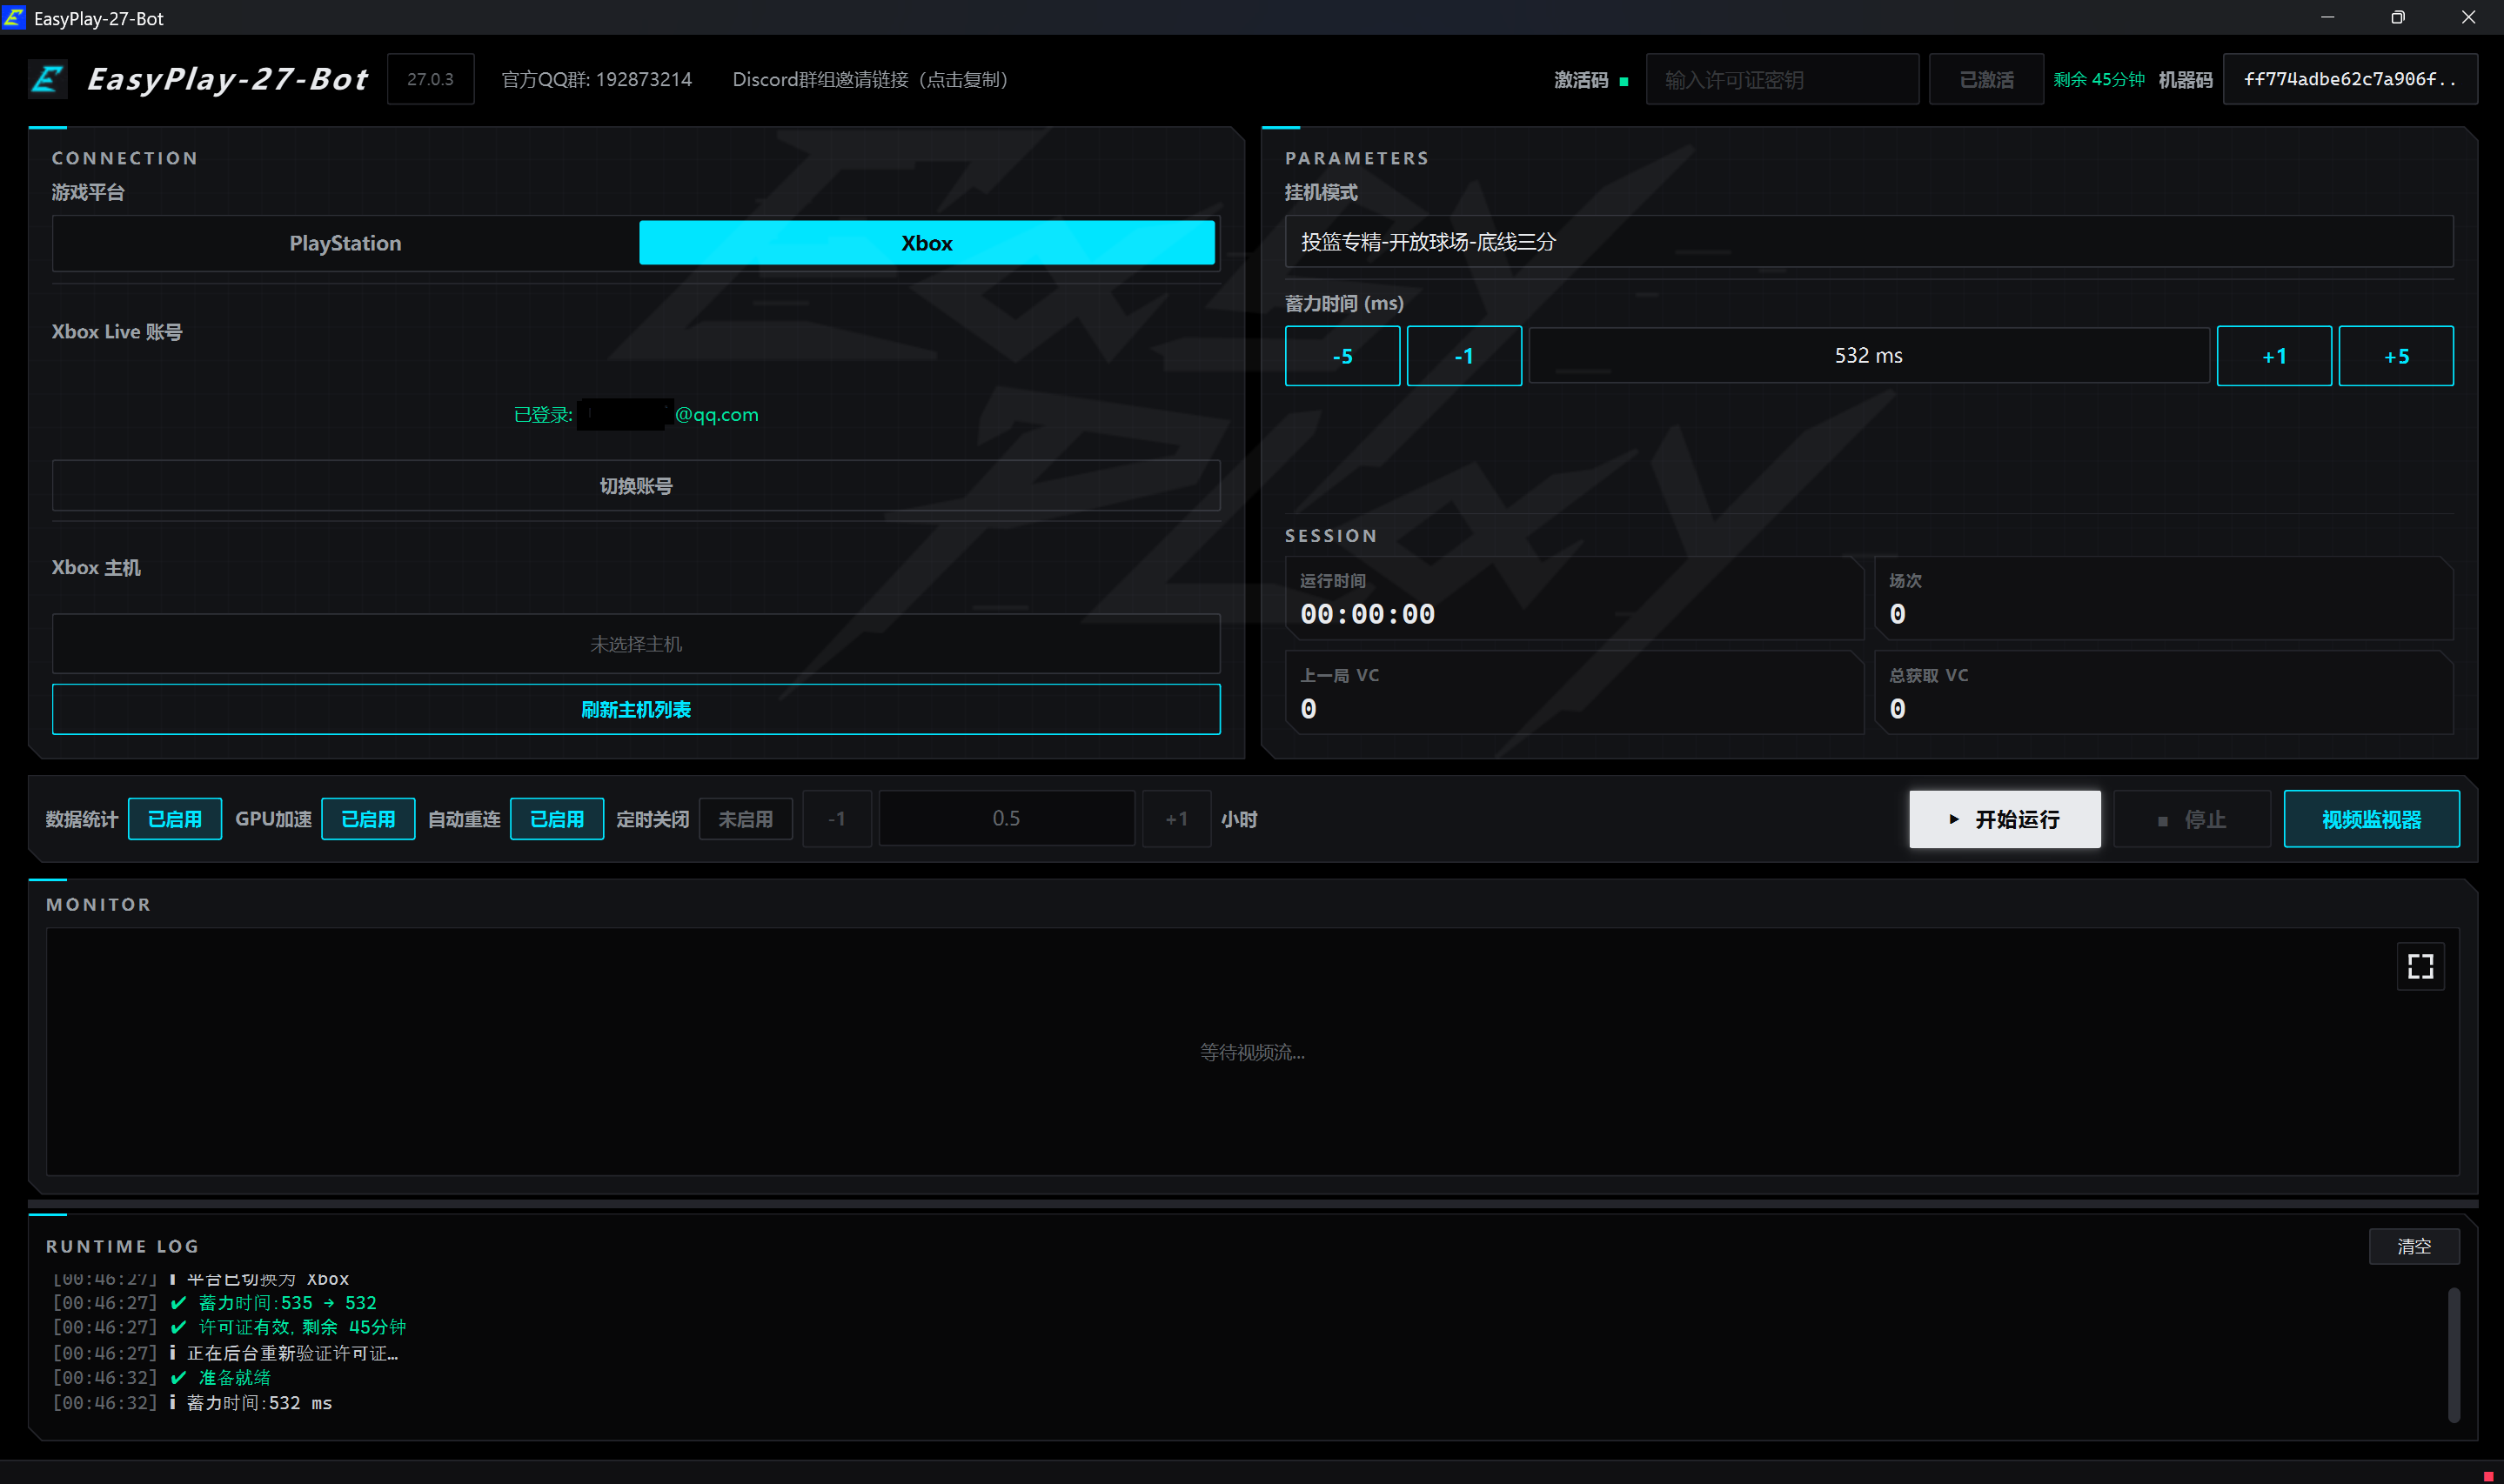Toggle the 数据统计 enabled switch
Screen dimensions: 2504x1484
[175, 819]
